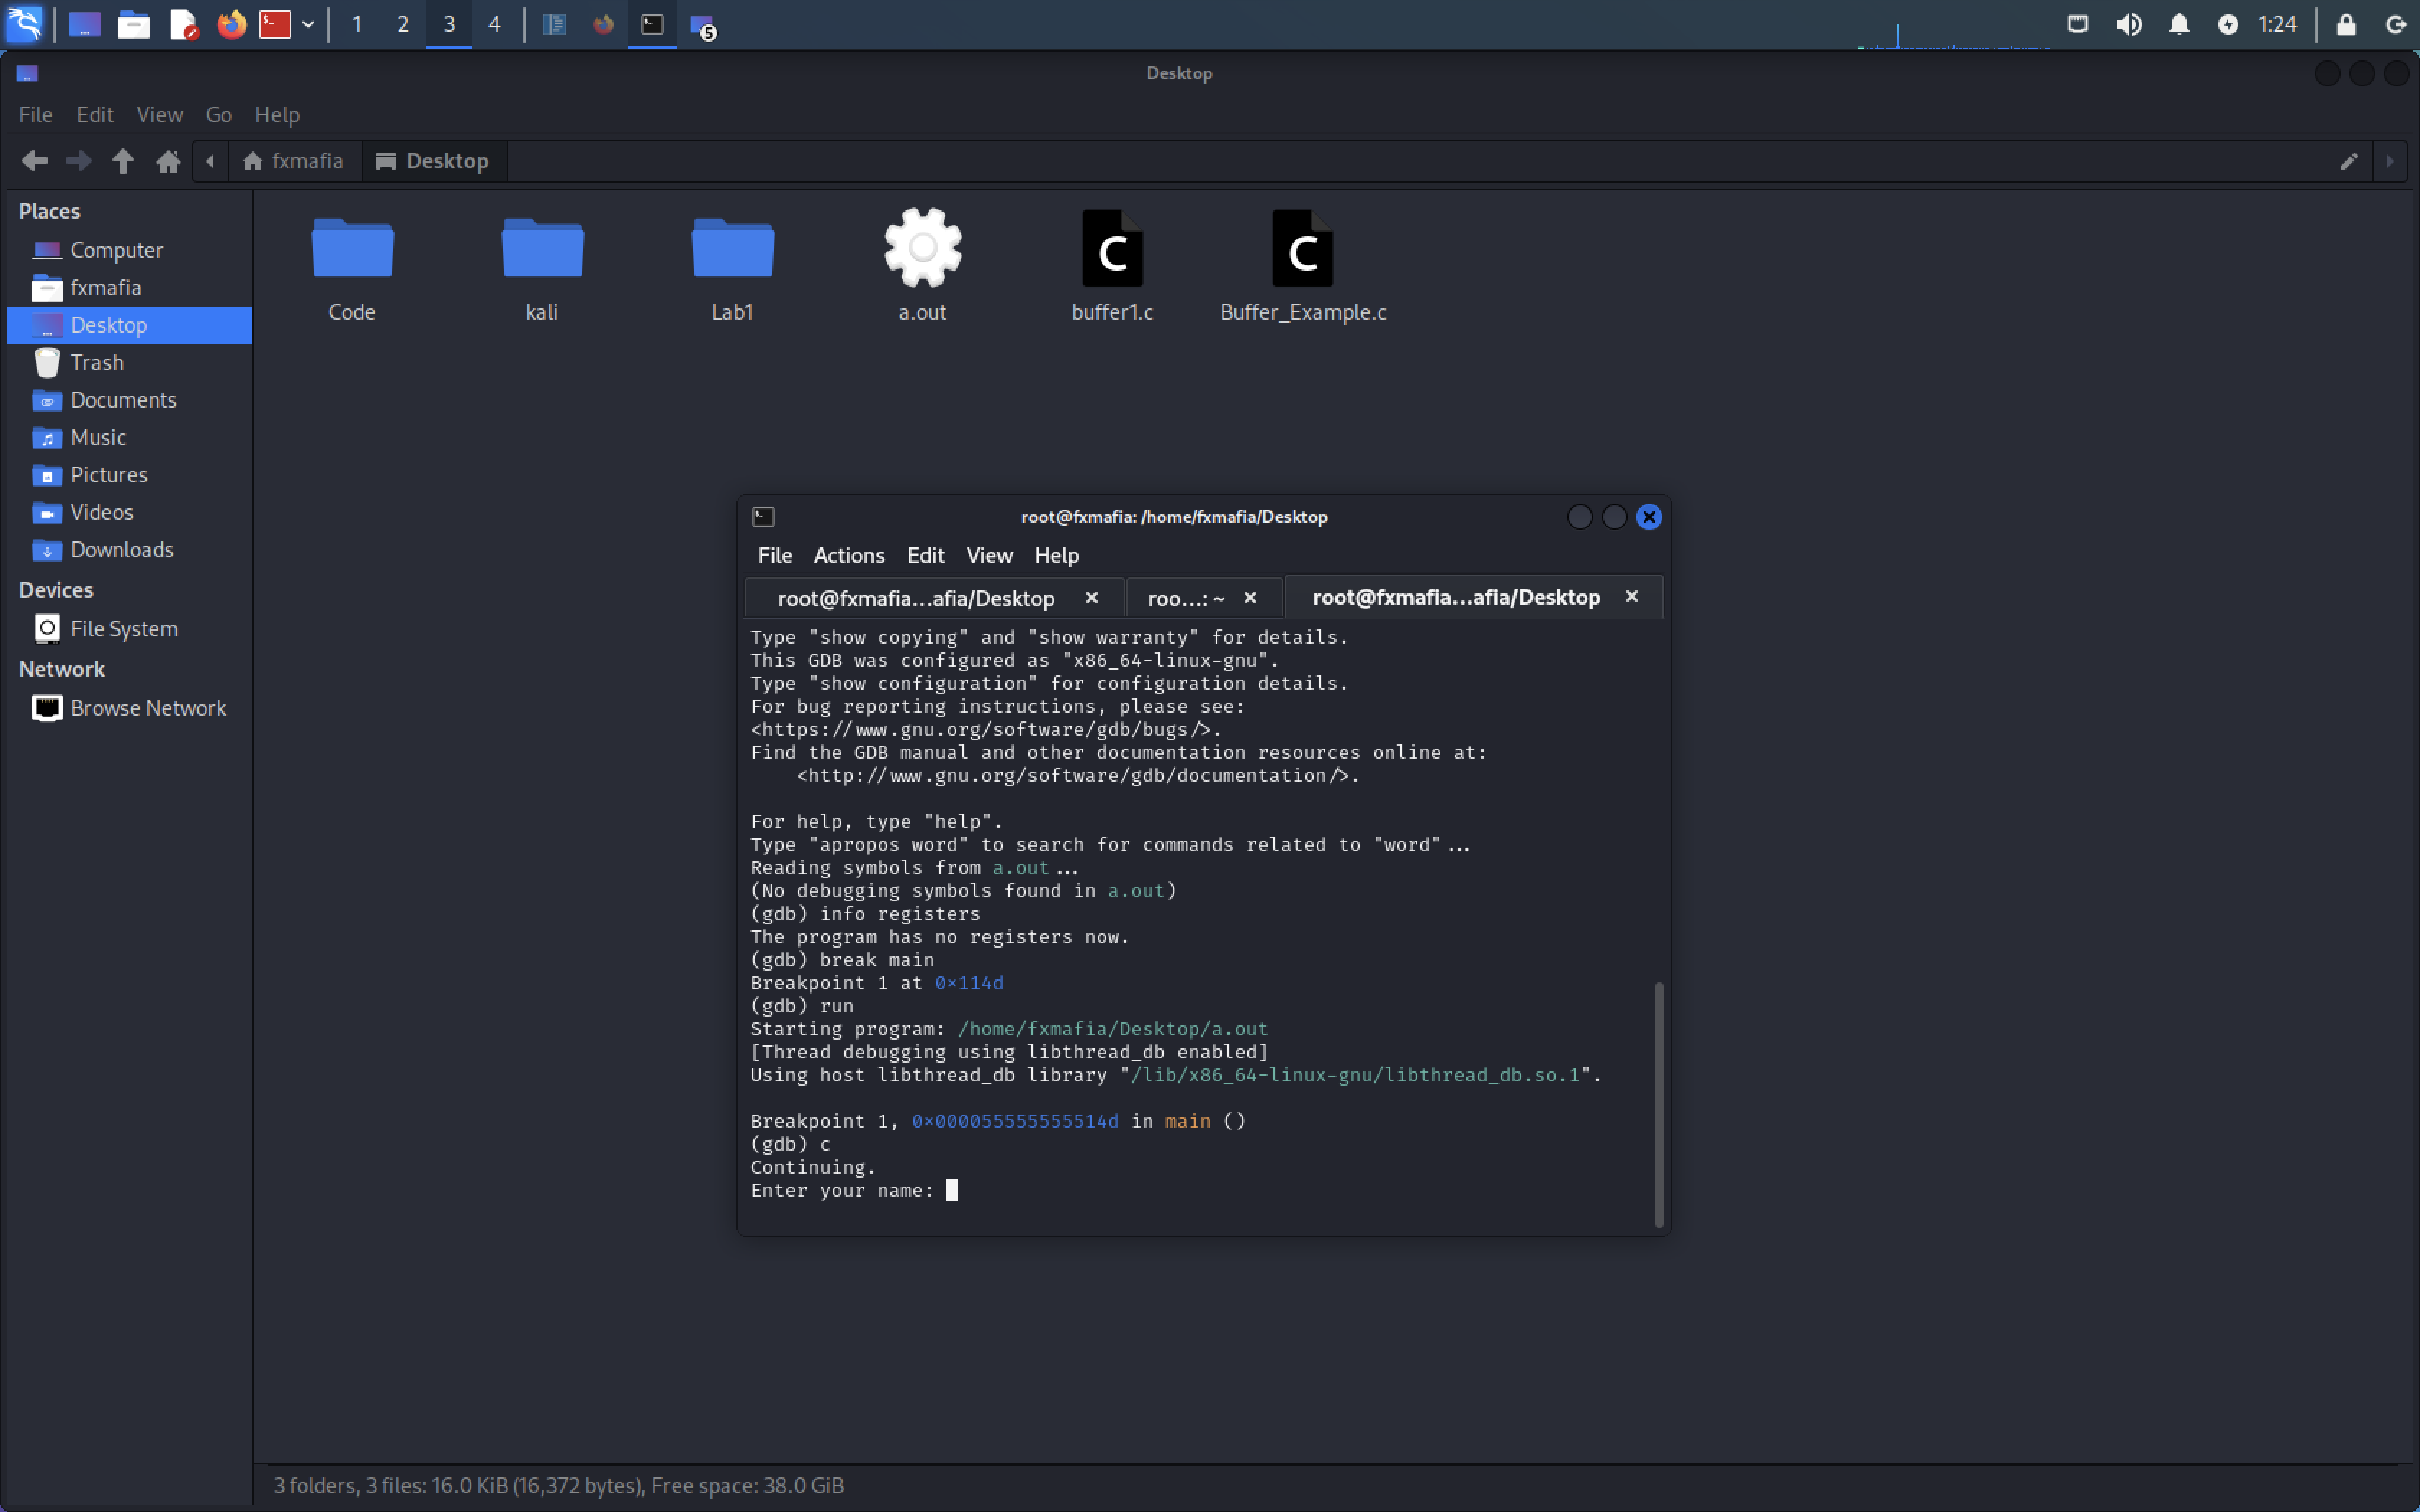Launch Firefox from the top panel

232,24
